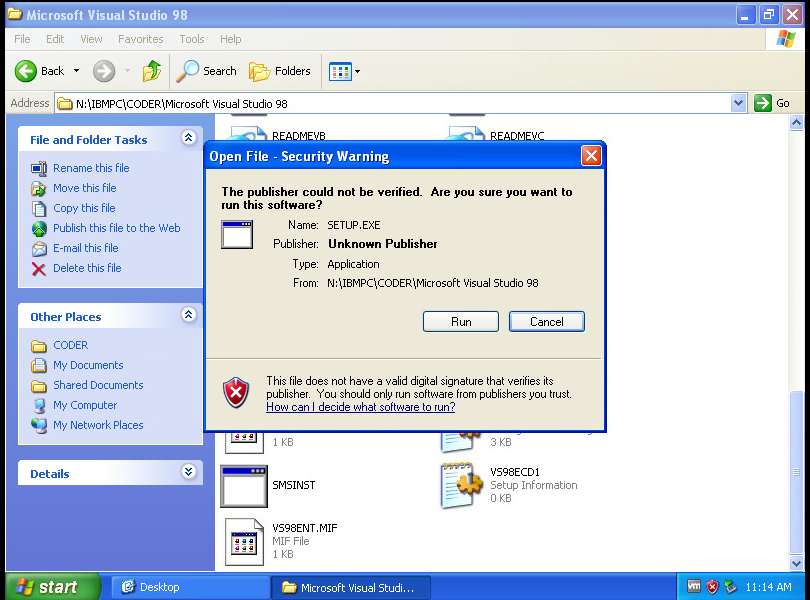Switch to Desktop taskbar button
Viewport: 810px width, 600px height.
(189, 587)
